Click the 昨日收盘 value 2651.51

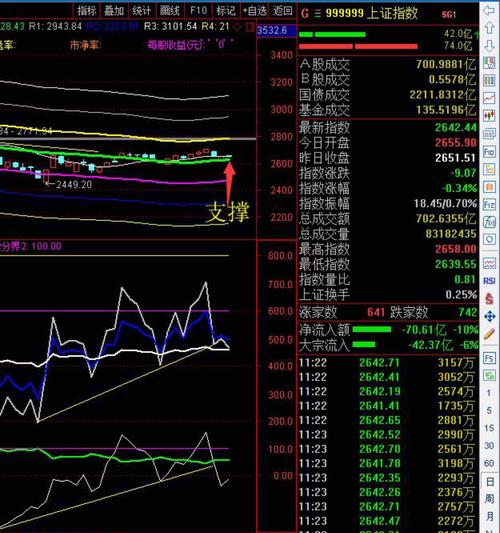tap(456, 158)
